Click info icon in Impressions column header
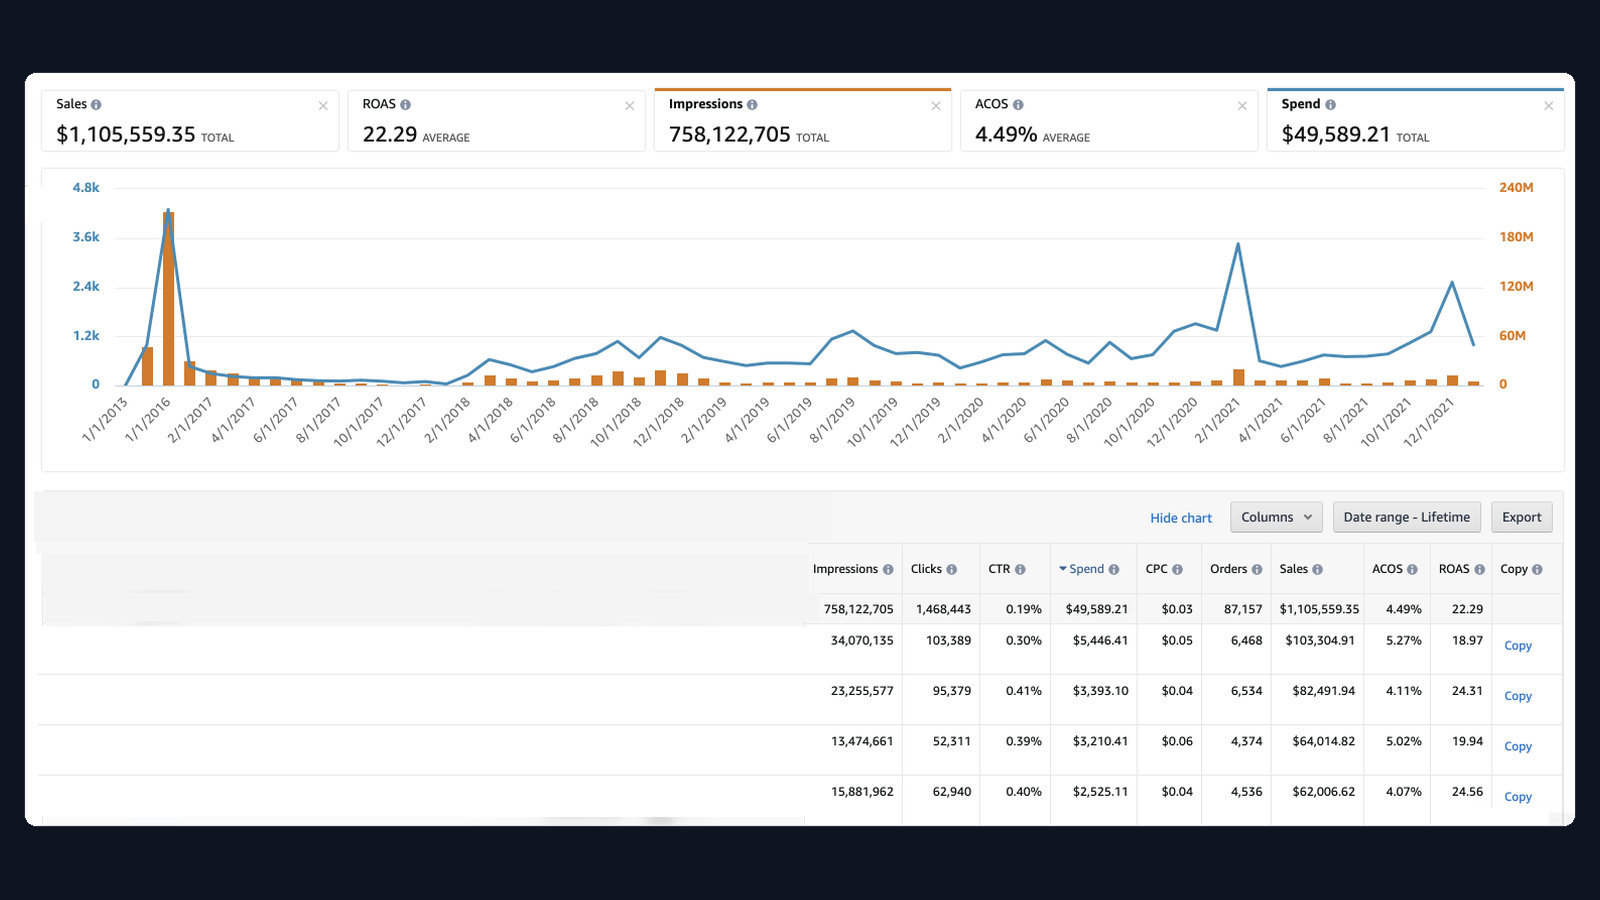Image resolution: width=1600 pixels, height=900 pixels. 888,569
